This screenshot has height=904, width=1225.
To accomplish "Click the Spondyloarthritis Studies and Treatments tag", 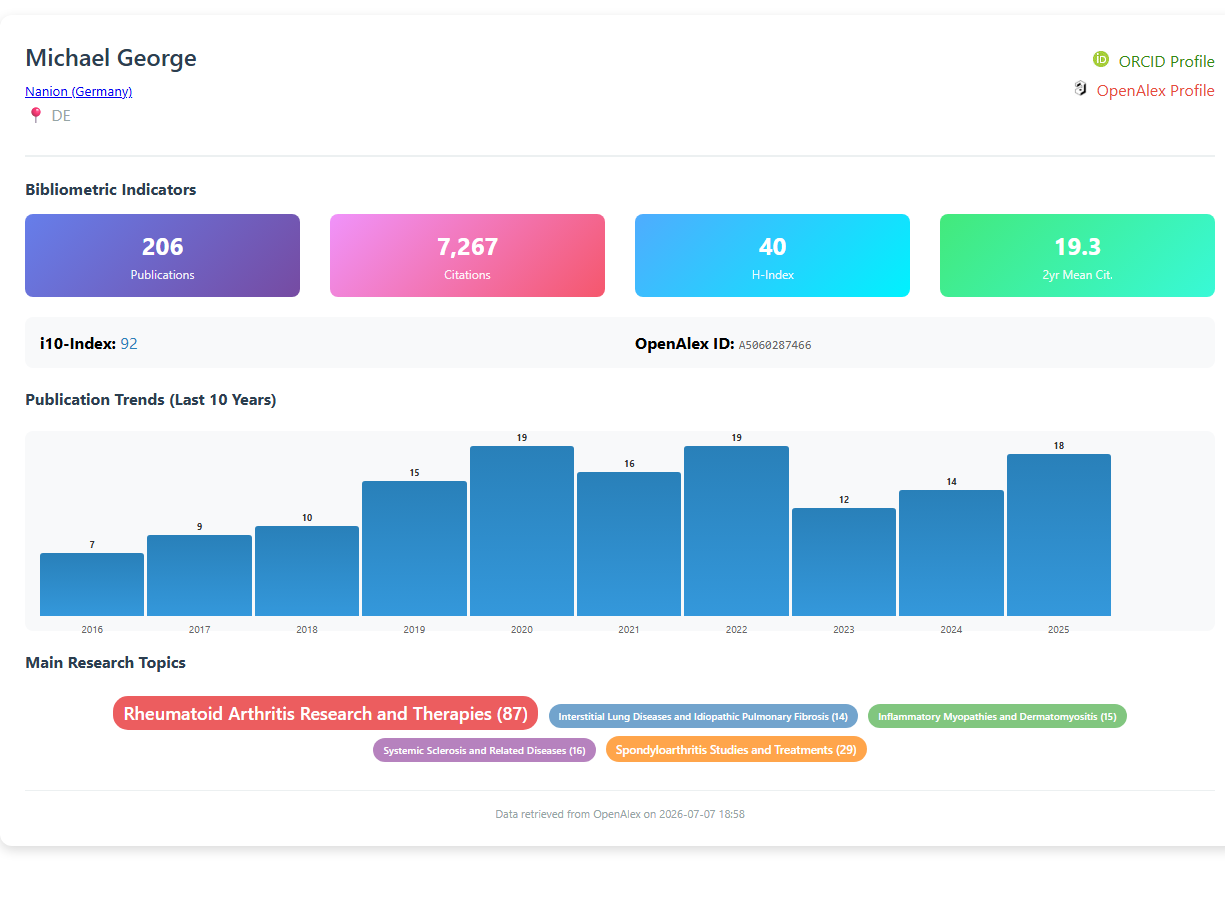I will point(736,749).
